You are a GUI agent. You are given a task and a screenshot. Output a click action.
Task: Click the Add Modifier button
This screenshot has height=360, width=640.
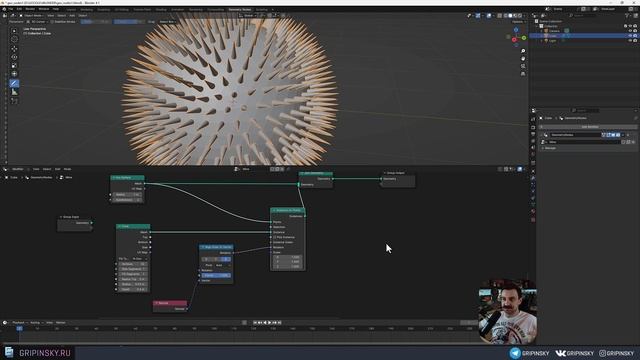click(x=588, y=127)
